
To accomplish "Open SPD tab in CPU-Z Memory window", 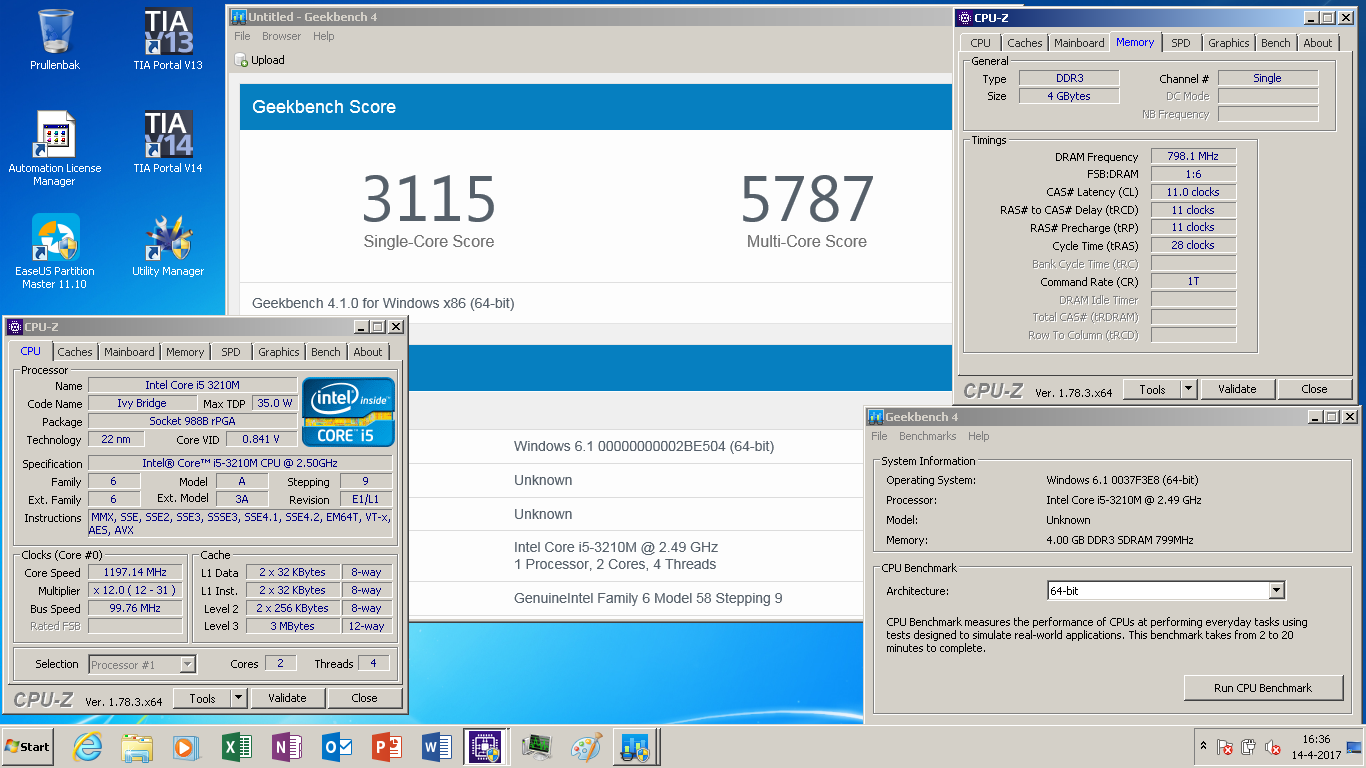I will click(x=1181, y=43).
